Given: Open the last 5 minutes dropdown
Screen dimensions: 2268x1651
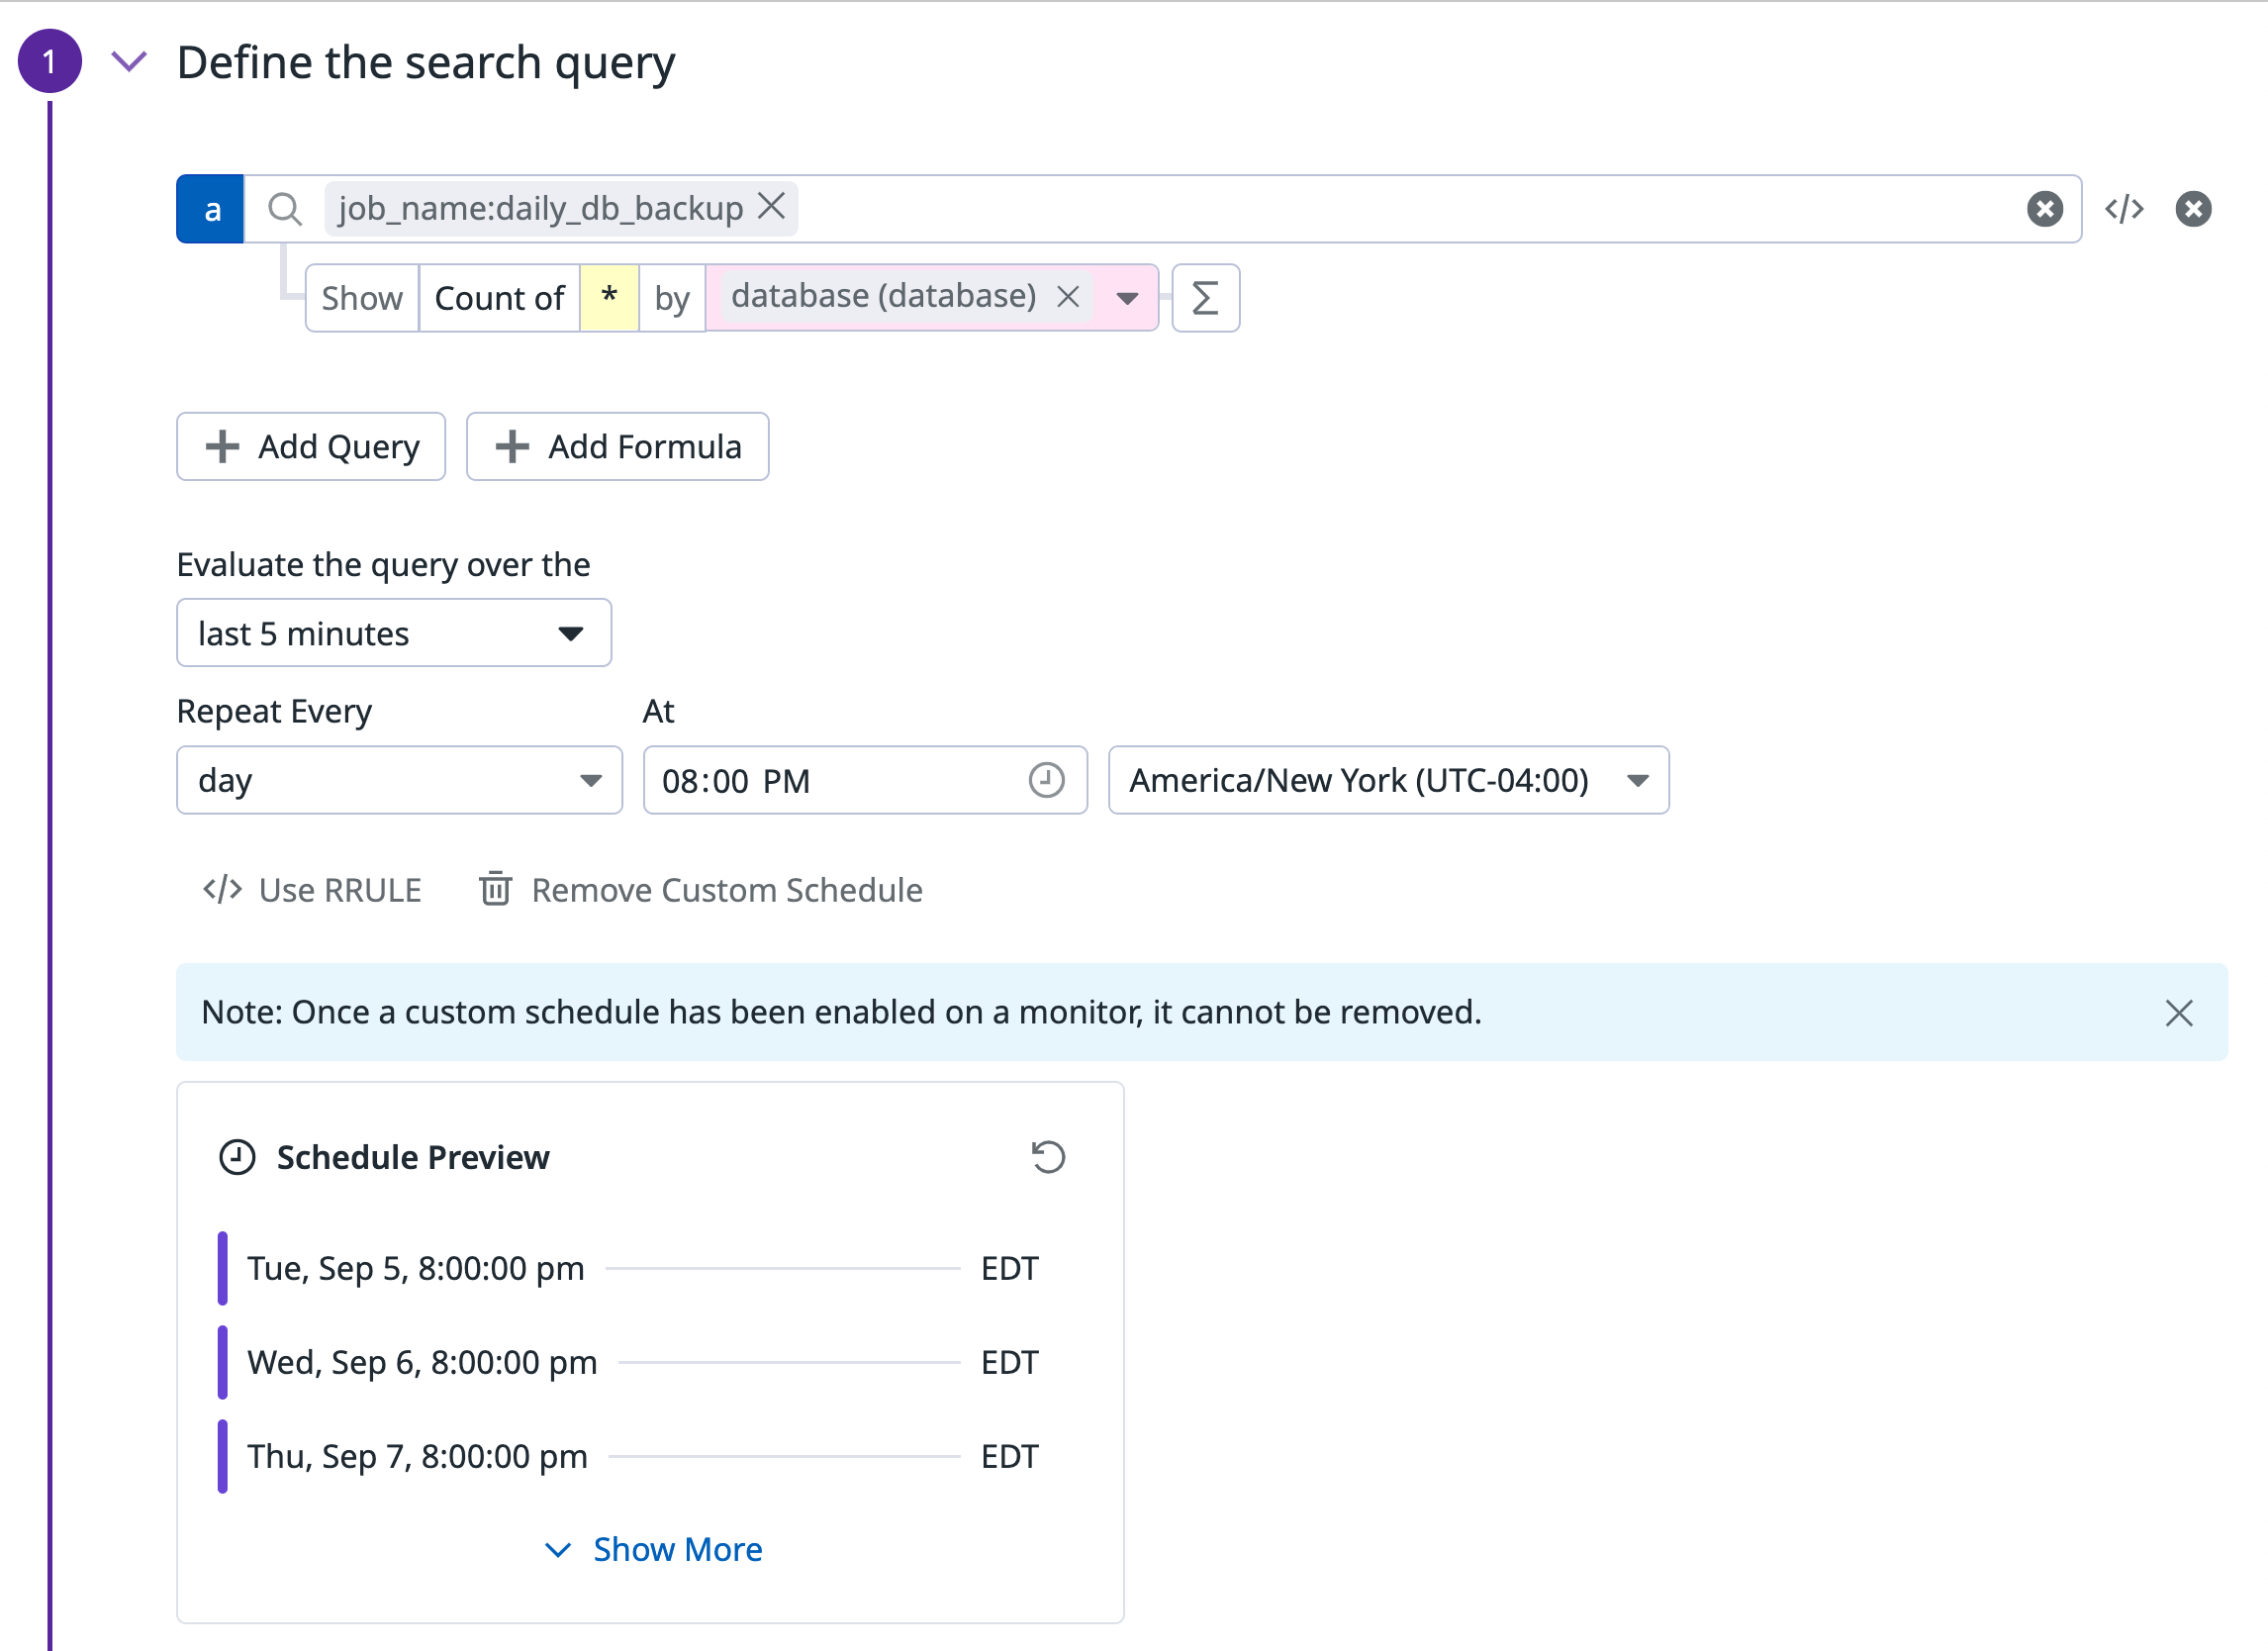Looking at the screenshot, I should 393,633.
